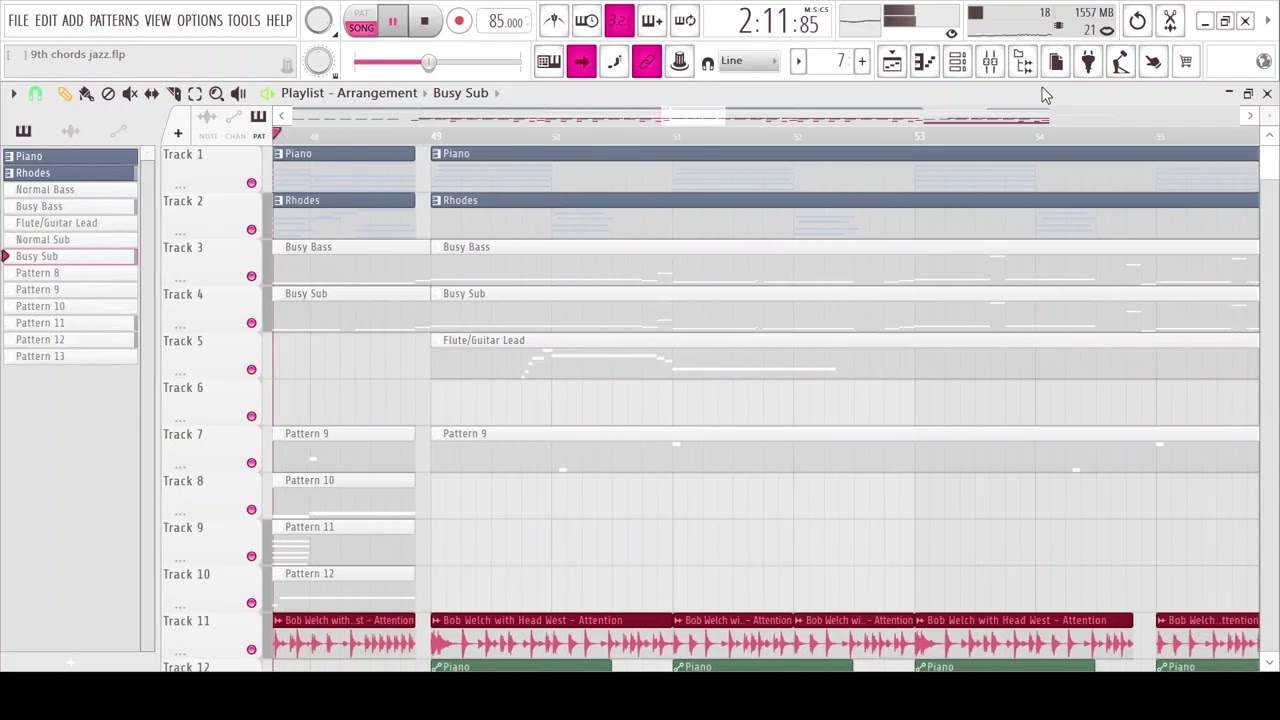
Task: Open the Playlist view from toolbar
Action: [892, 62]
